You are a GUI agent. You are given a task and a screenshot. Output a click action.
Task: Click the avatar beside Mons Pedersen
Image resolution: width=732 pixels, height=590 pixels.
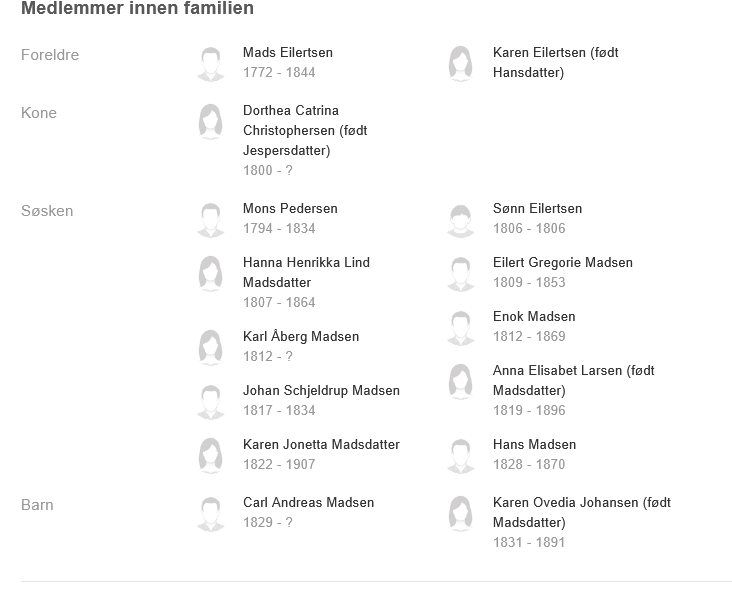tap(210, 219)
